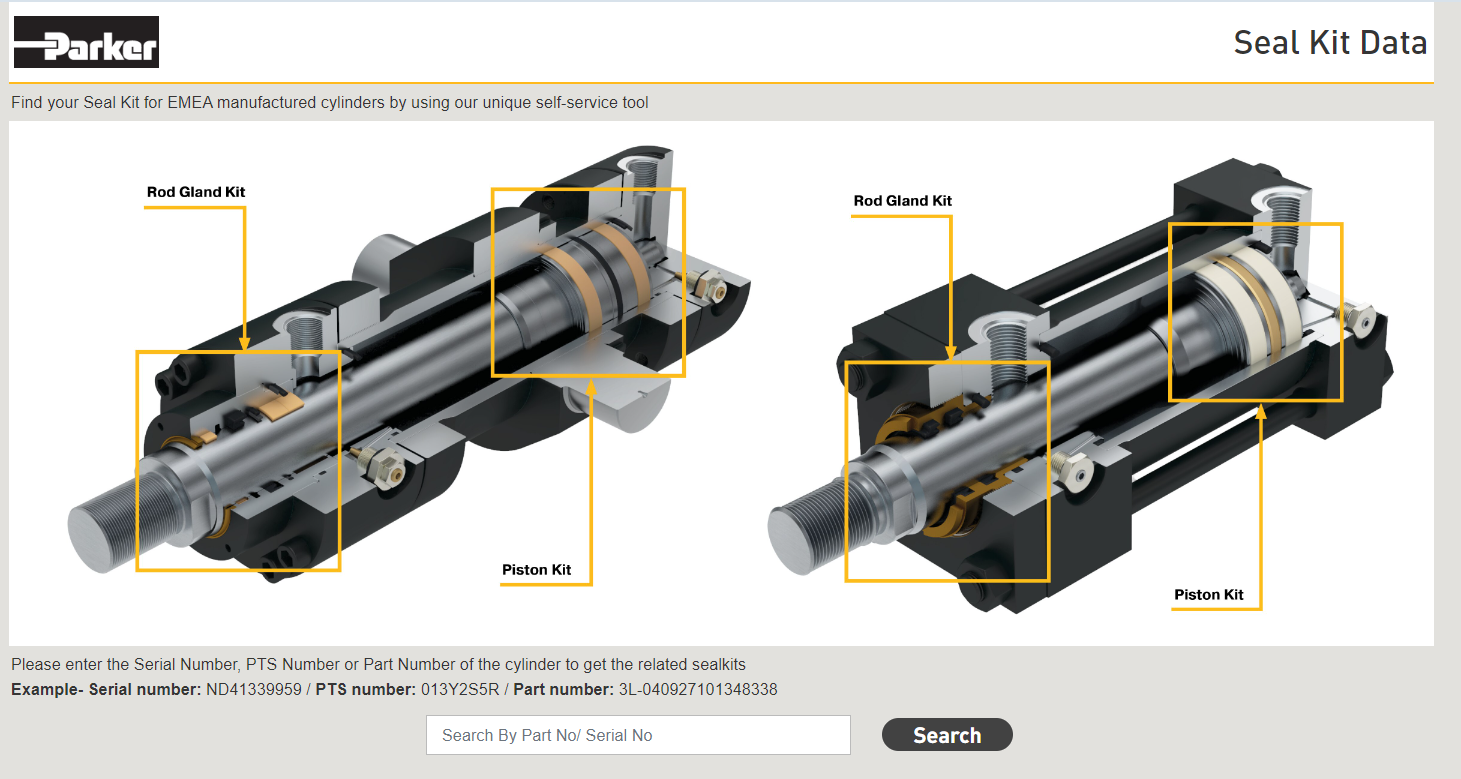Click highlighted rod gland area on right cylinder

click(947, 470)
